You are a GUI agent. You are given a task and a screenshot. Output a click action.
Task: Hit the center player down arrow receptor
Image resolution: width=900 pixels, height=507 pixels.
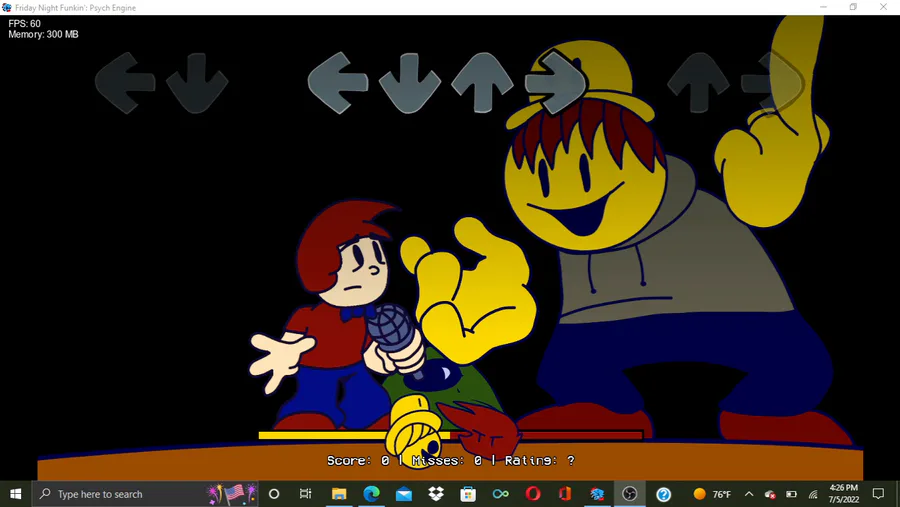click(x=409, y=83)
